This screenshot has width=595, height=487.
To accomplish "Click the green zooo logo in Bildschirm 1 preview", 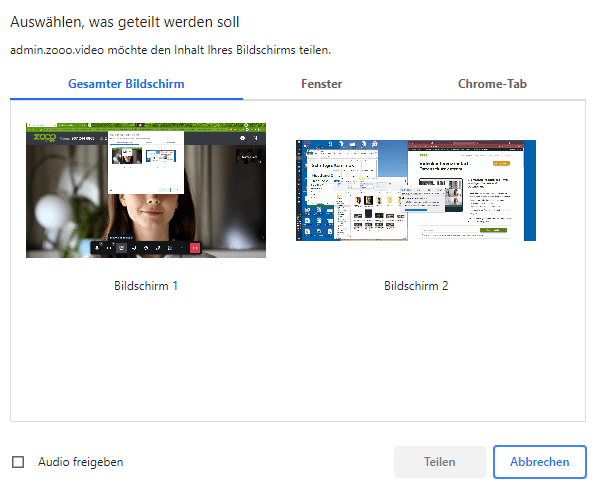I will click(x=44, y=138).
